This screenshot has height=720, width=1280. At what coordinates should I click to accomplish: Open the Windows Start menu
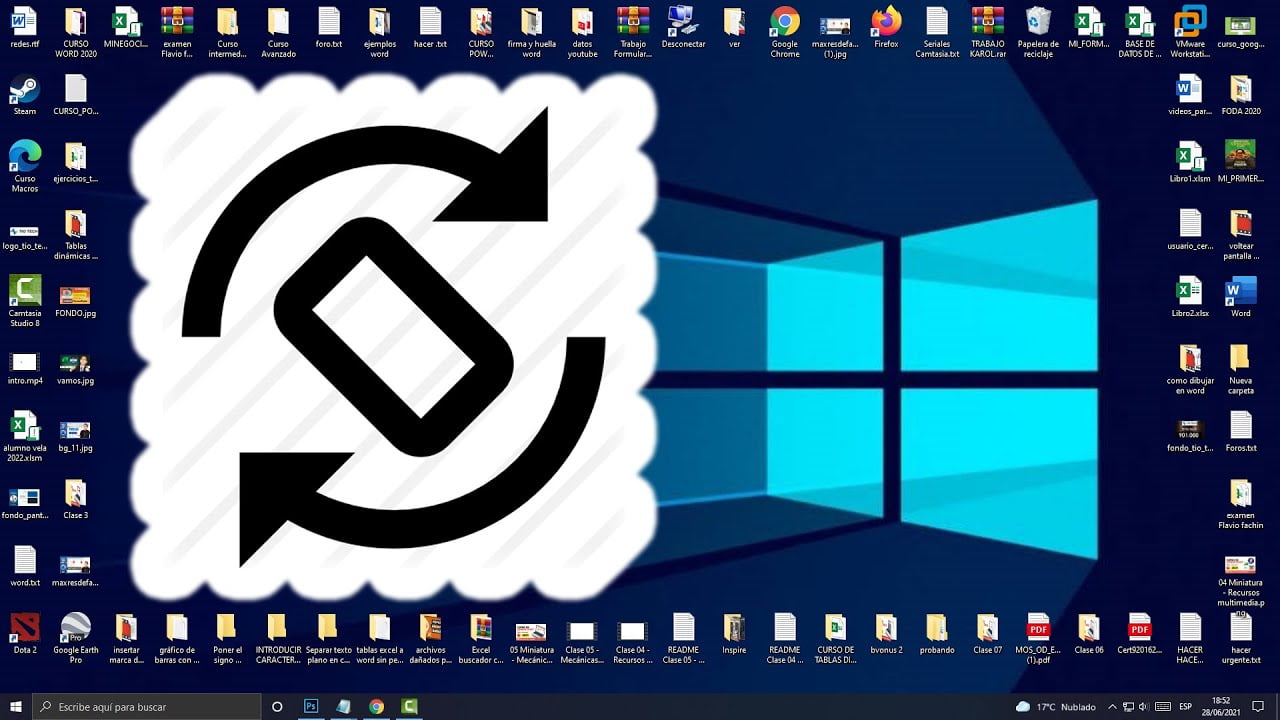coord(15,706)
